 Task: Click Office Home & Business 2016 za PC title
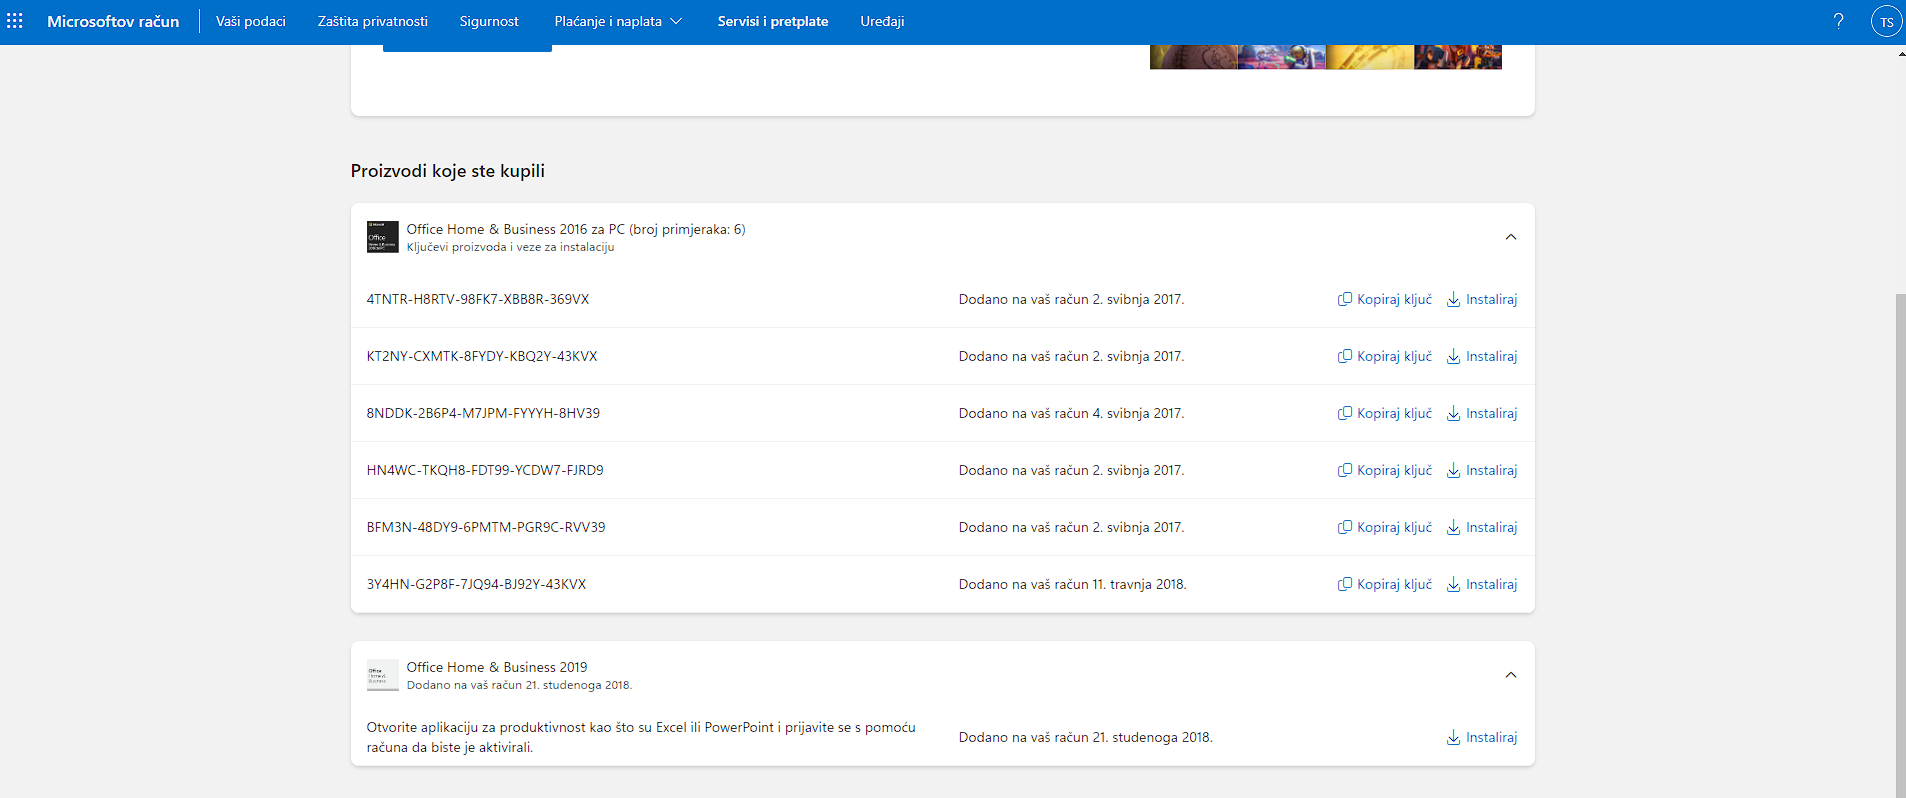point(576,229)
